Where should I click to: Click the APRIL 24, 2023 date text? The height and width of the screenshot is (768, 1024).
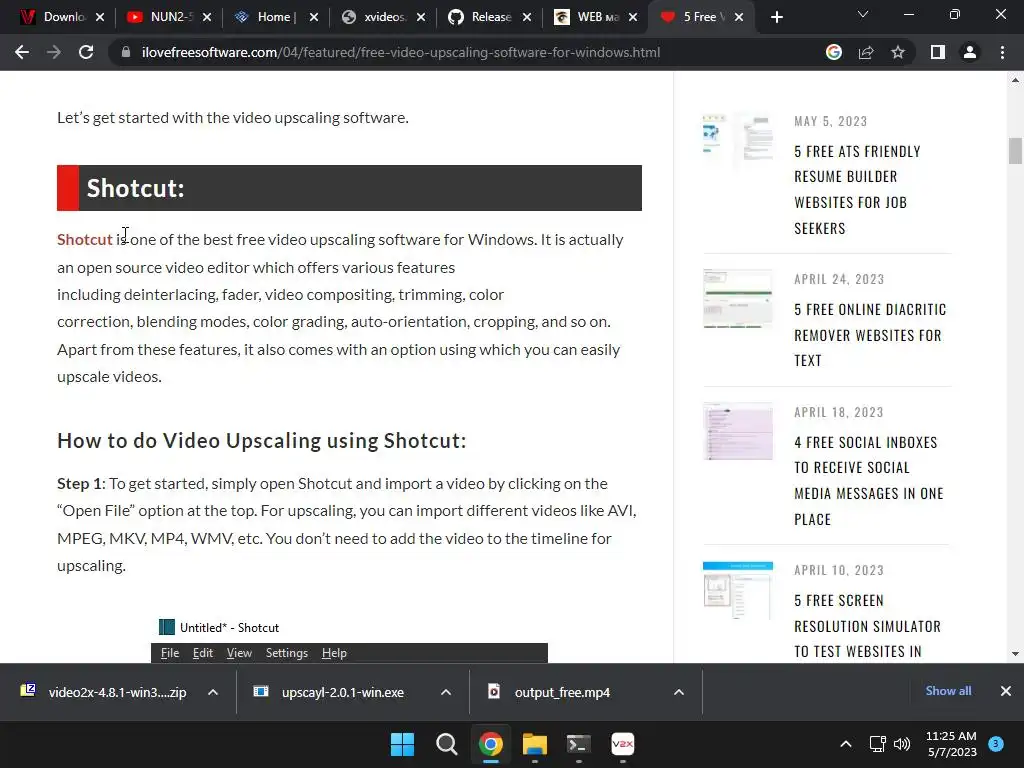839,280
